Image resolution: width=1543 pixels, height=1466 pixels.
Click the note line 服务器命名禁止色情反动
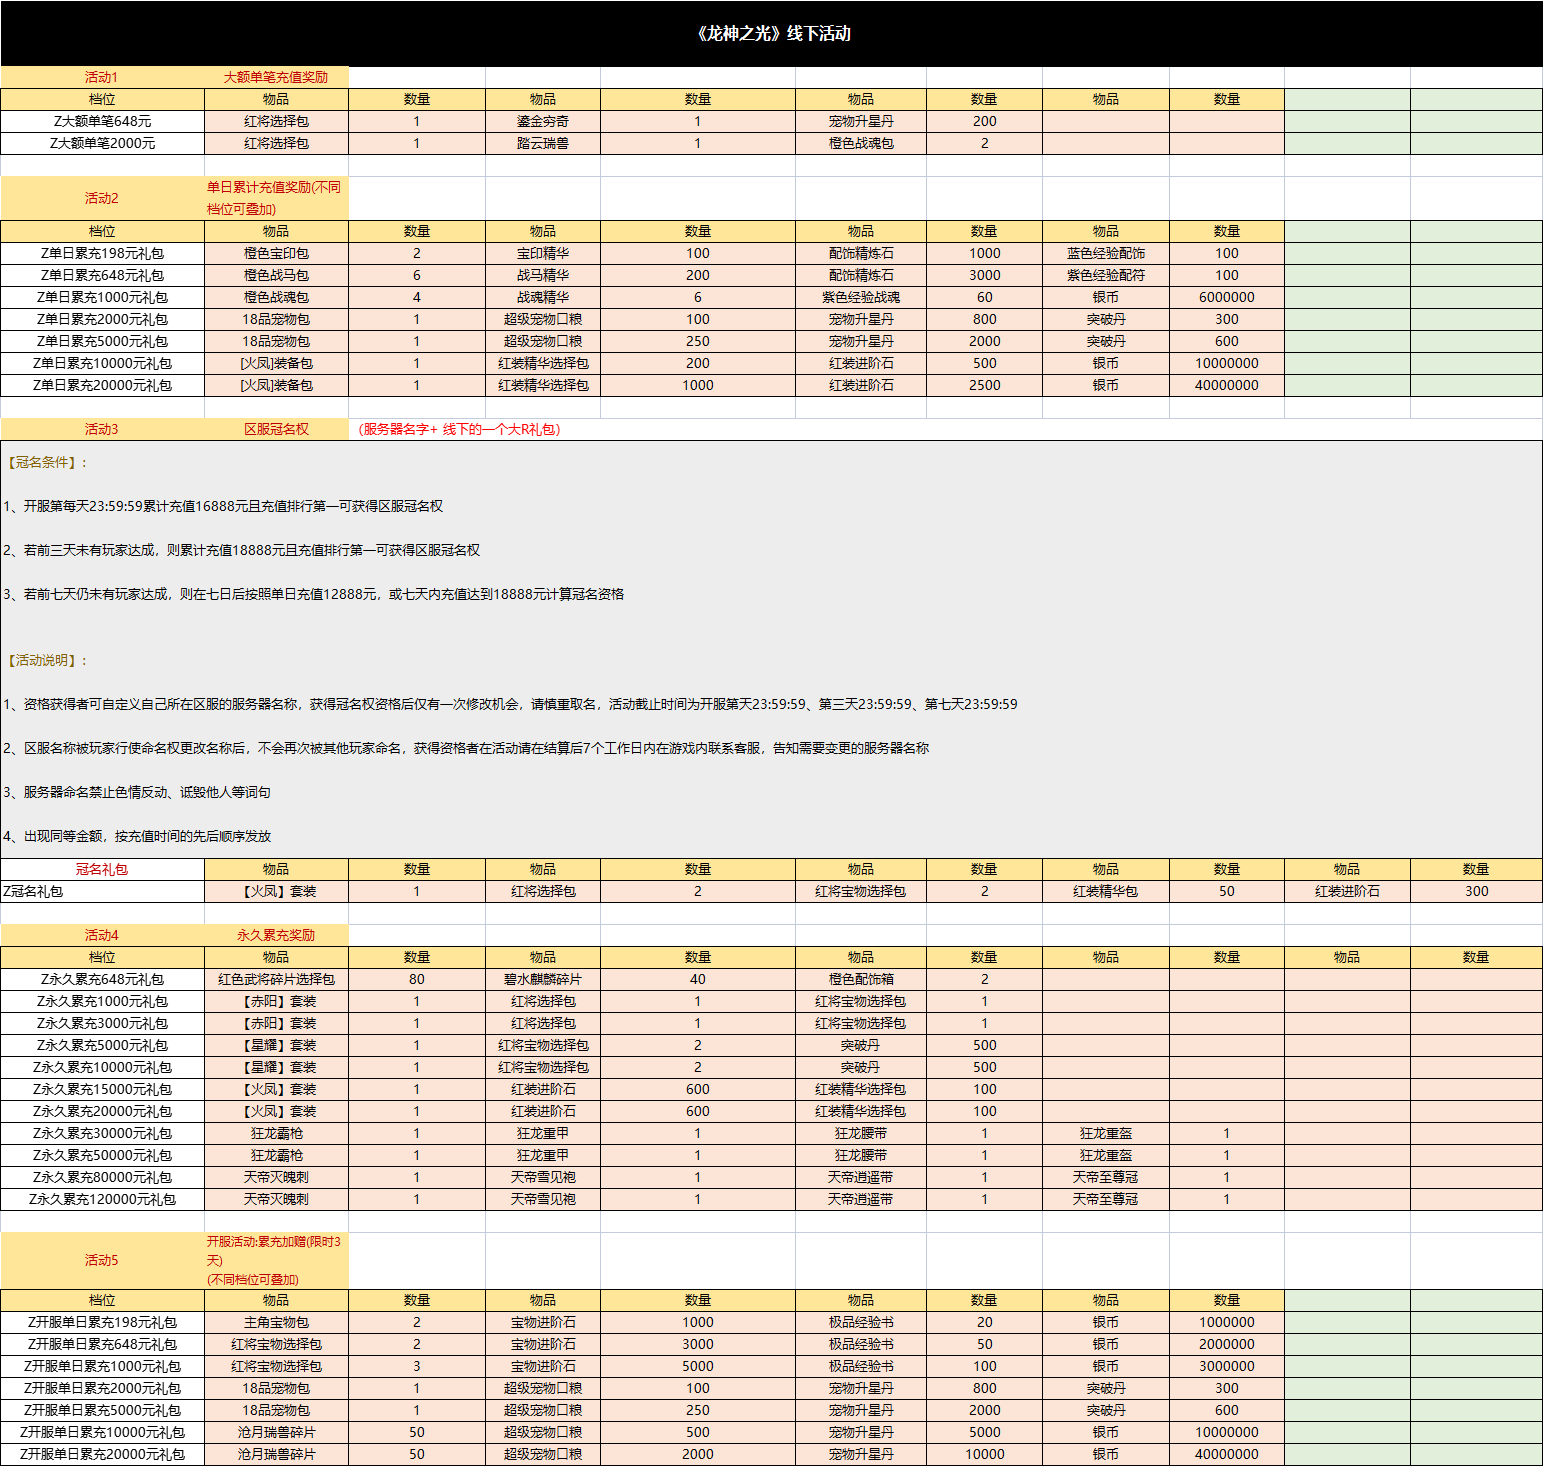pos(136,792)
